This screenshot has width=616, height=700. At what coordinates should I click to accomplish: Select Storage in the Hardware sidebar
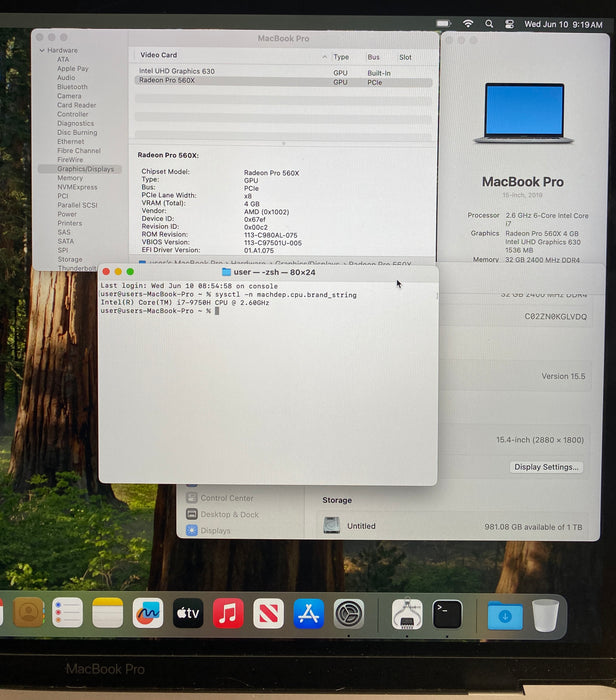(70, 259)
